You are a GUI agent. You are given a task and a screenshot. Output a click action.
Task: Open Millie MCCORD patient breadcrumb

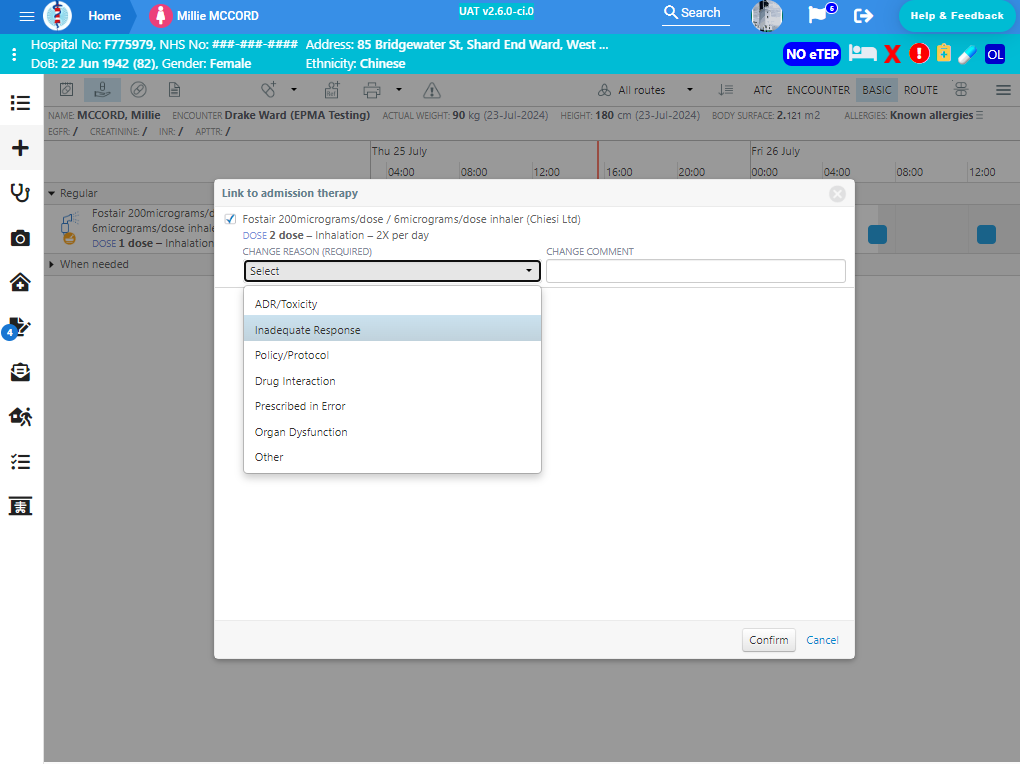204,16
